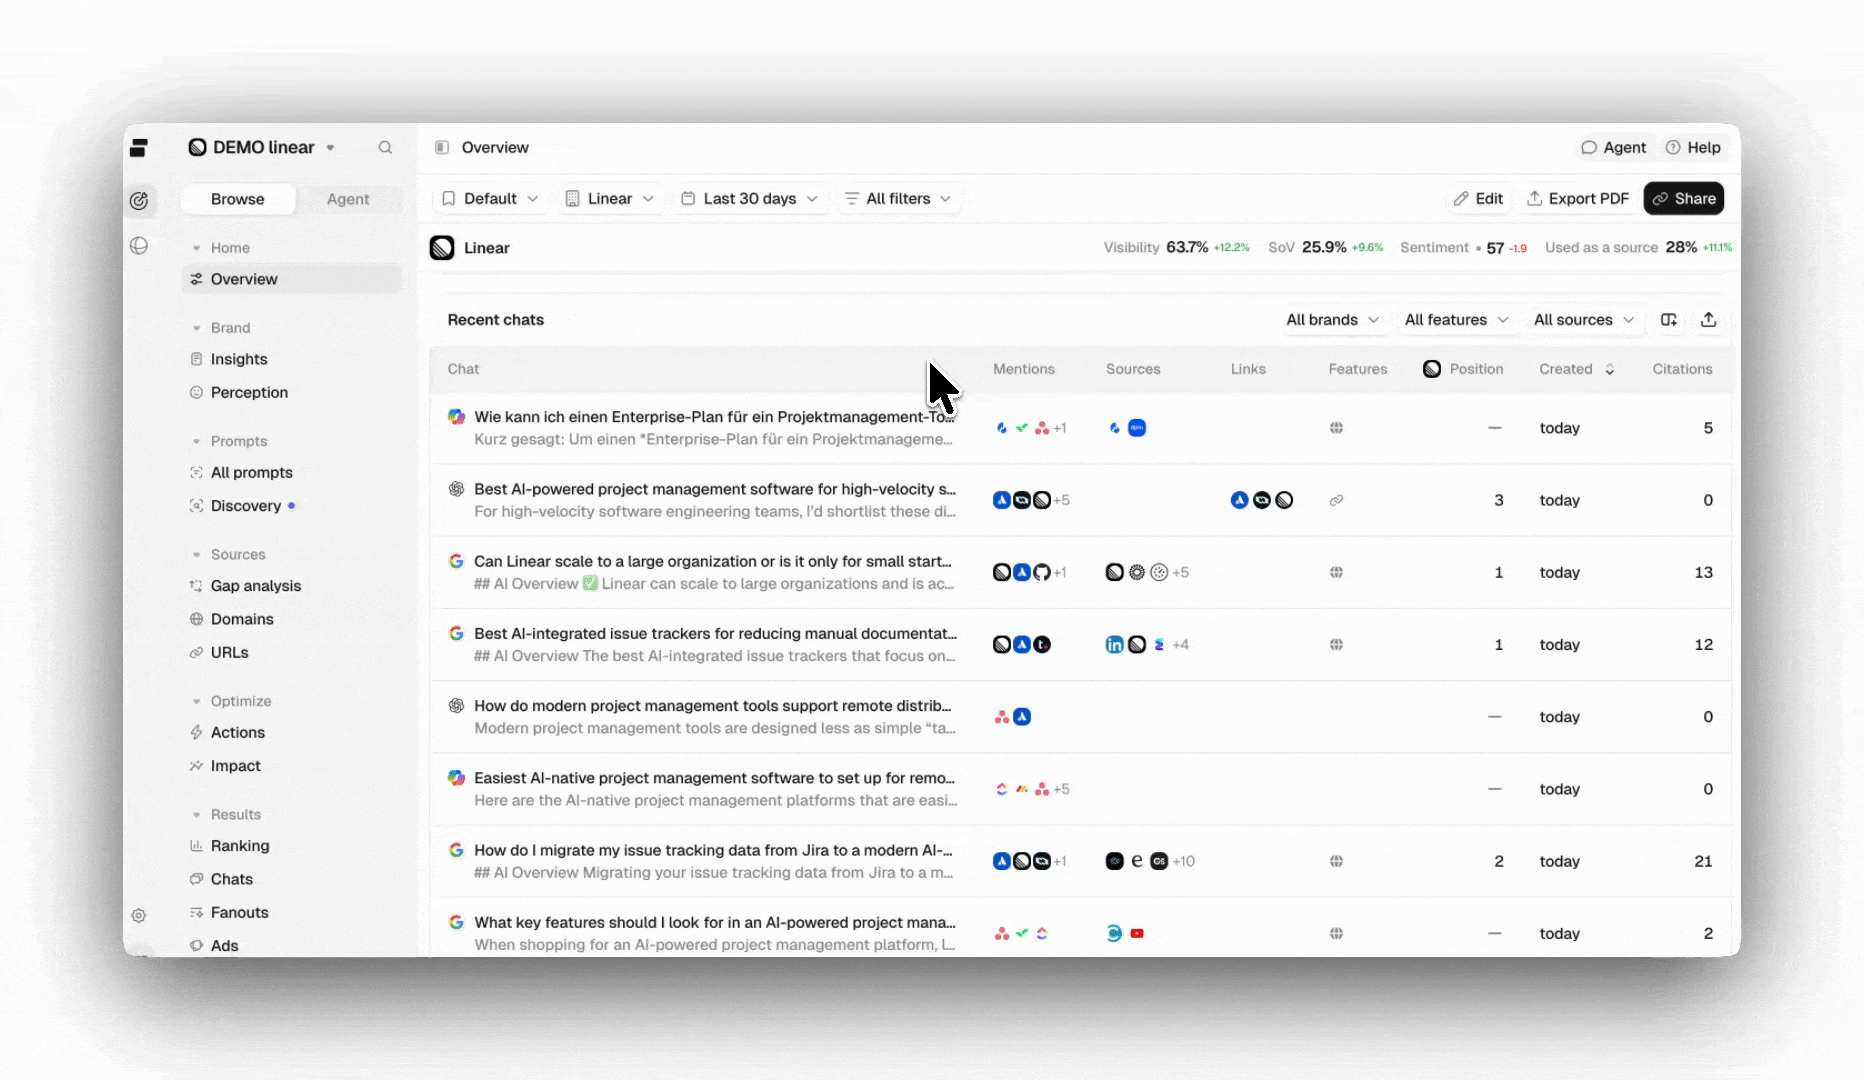Click the link icon in Features for row with Position 3
Image resolution: width=1864 pixels, height=1080 pixels.
point(1336,500)
